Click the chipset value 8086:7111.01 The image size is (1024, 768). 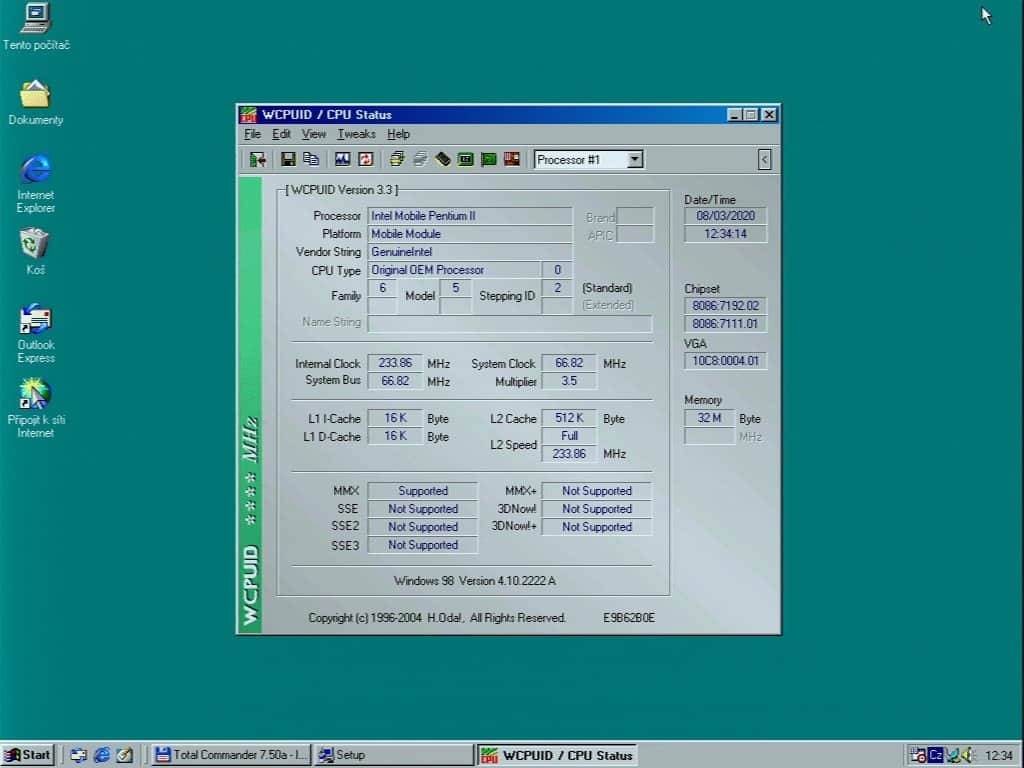pos(726,323)
